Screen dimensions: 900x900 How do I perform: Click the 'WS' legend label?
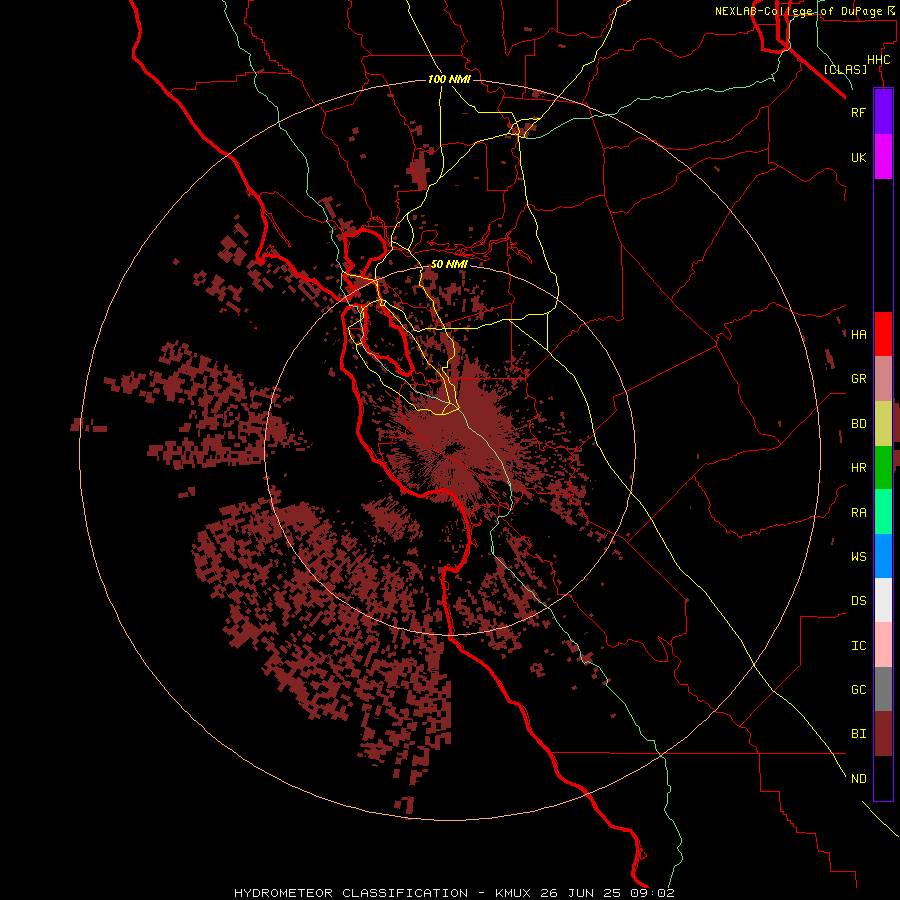click(858, 556)
